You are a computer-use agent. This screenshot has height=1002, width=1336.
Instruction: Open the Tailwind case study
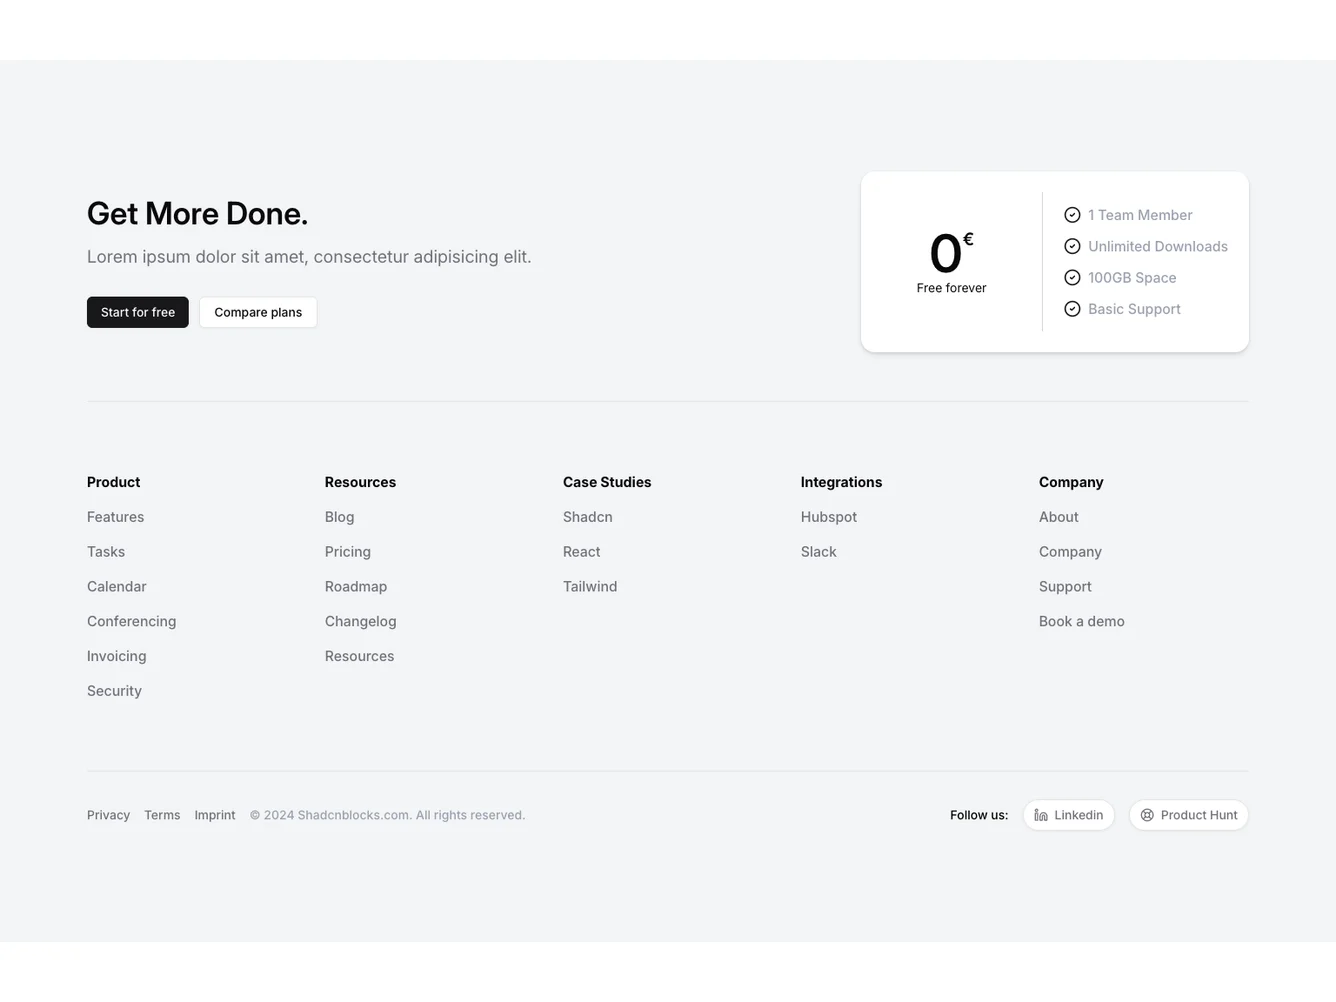pyautogui.click(x=589, y=586)
